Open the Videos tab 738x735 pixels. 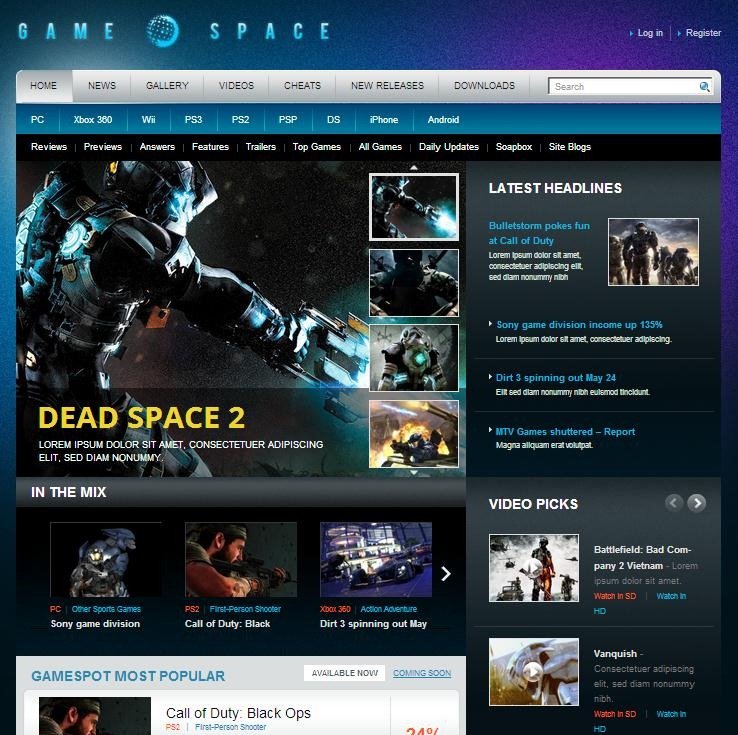click(x=236, y=86)
